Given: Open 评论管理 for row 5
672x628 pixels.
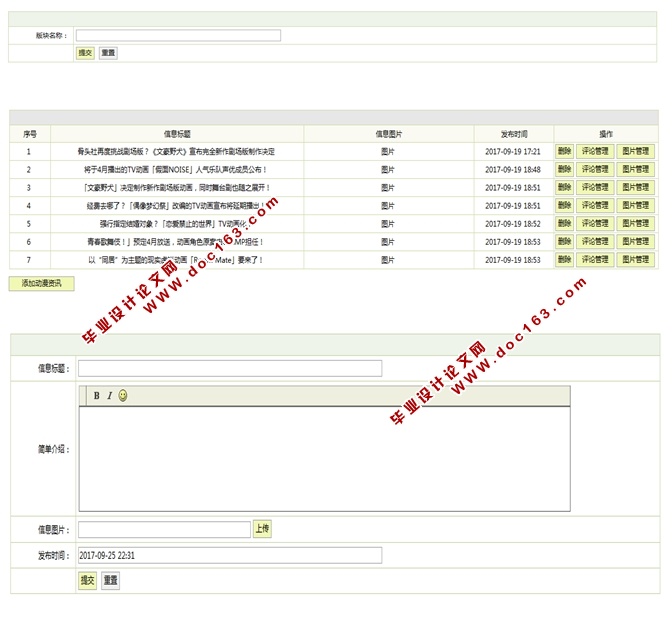Looking at the screenshot, I should [x=595, y=223].
